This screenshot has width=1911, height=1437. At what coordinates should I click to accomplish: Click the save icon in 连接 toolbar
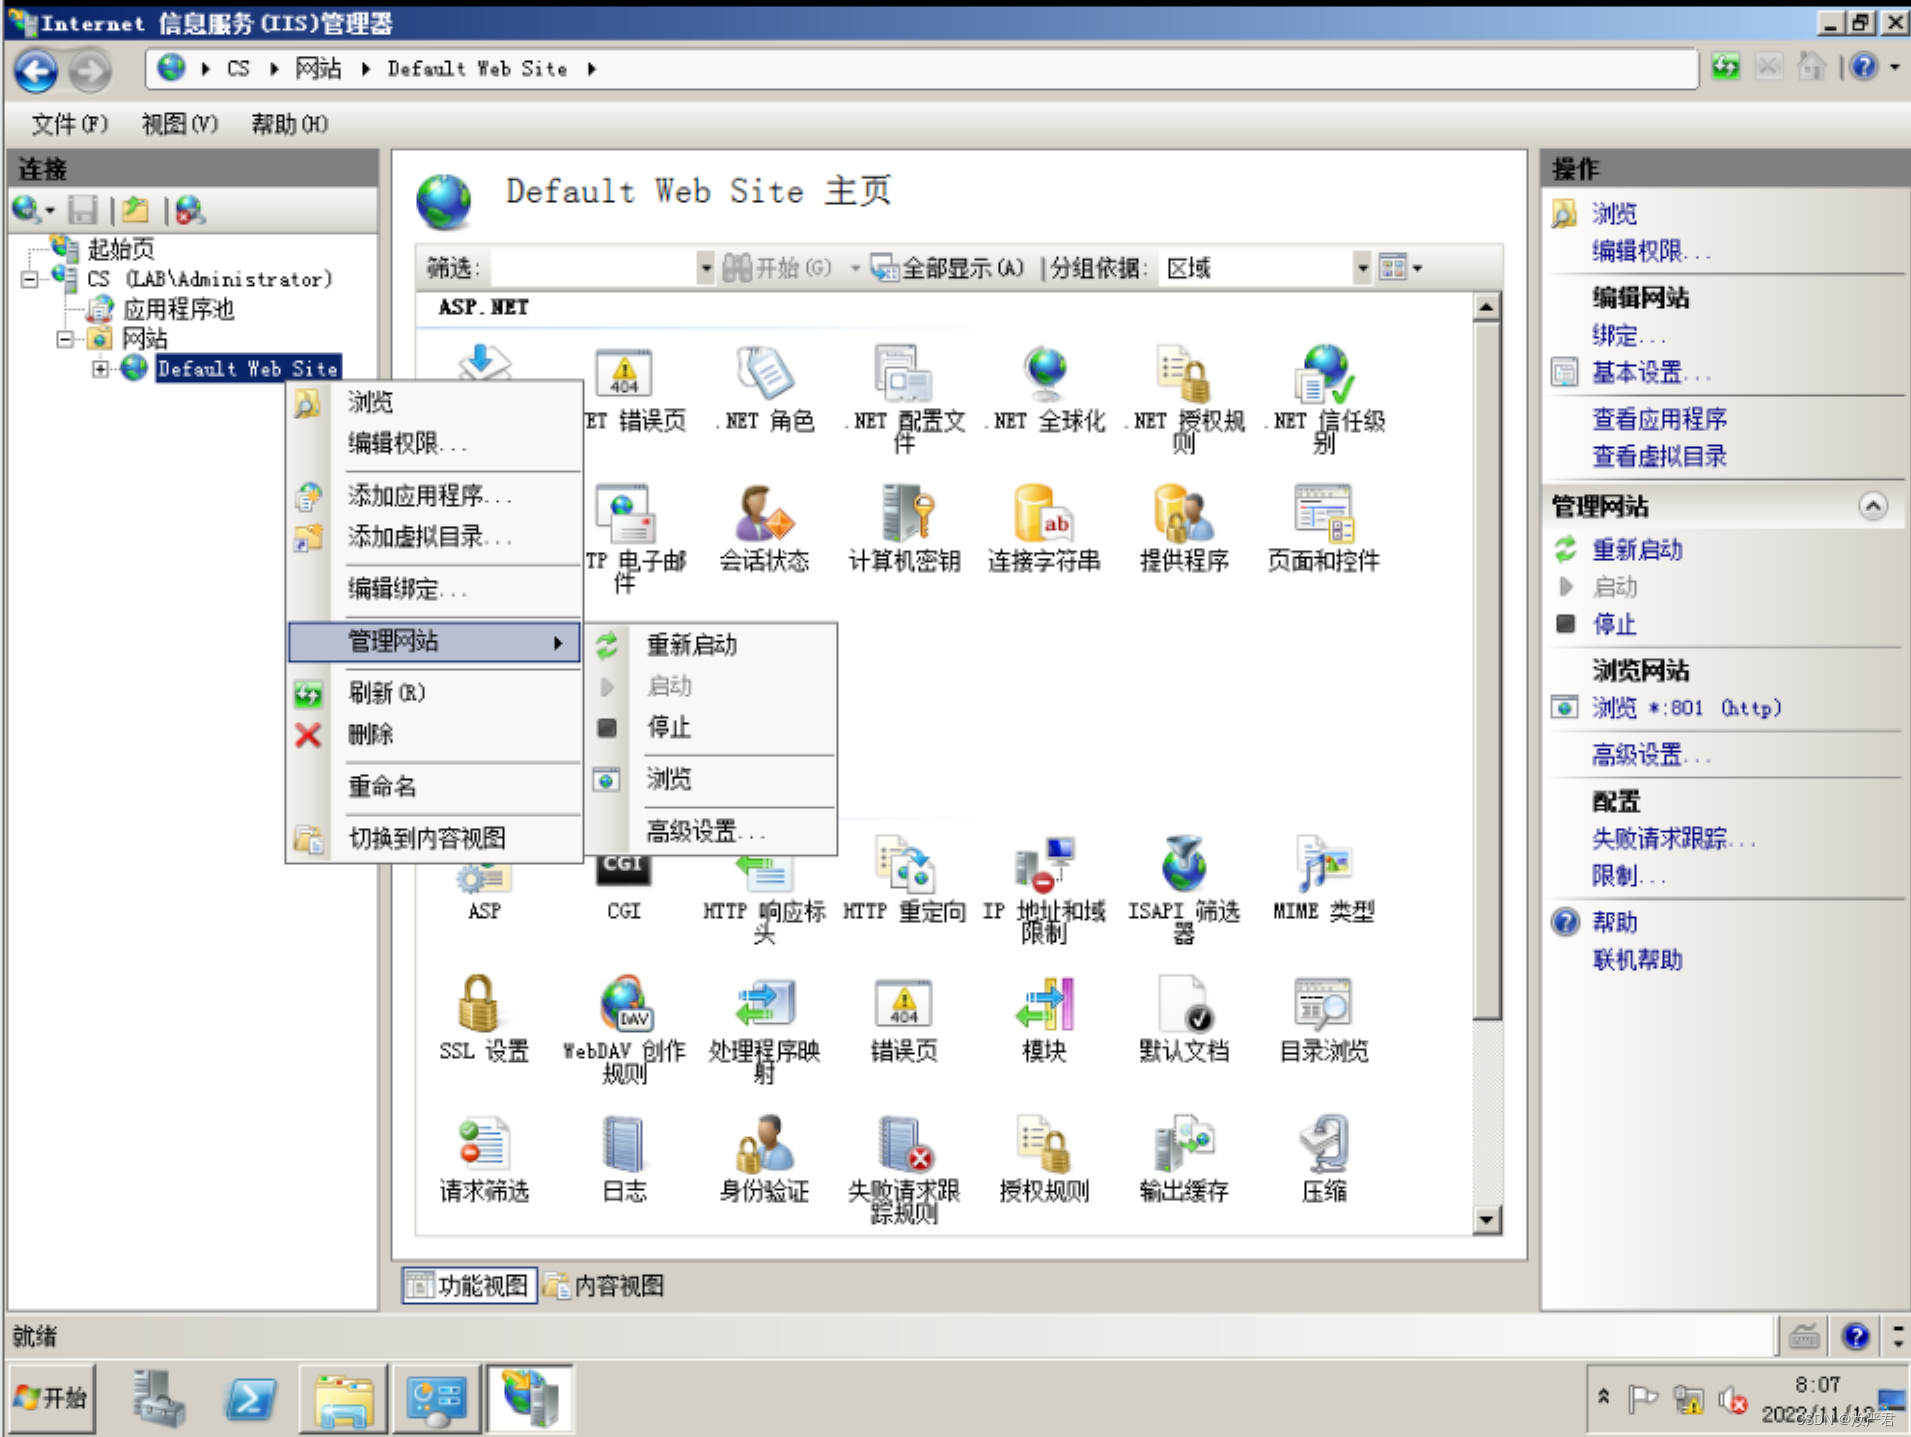83,210
